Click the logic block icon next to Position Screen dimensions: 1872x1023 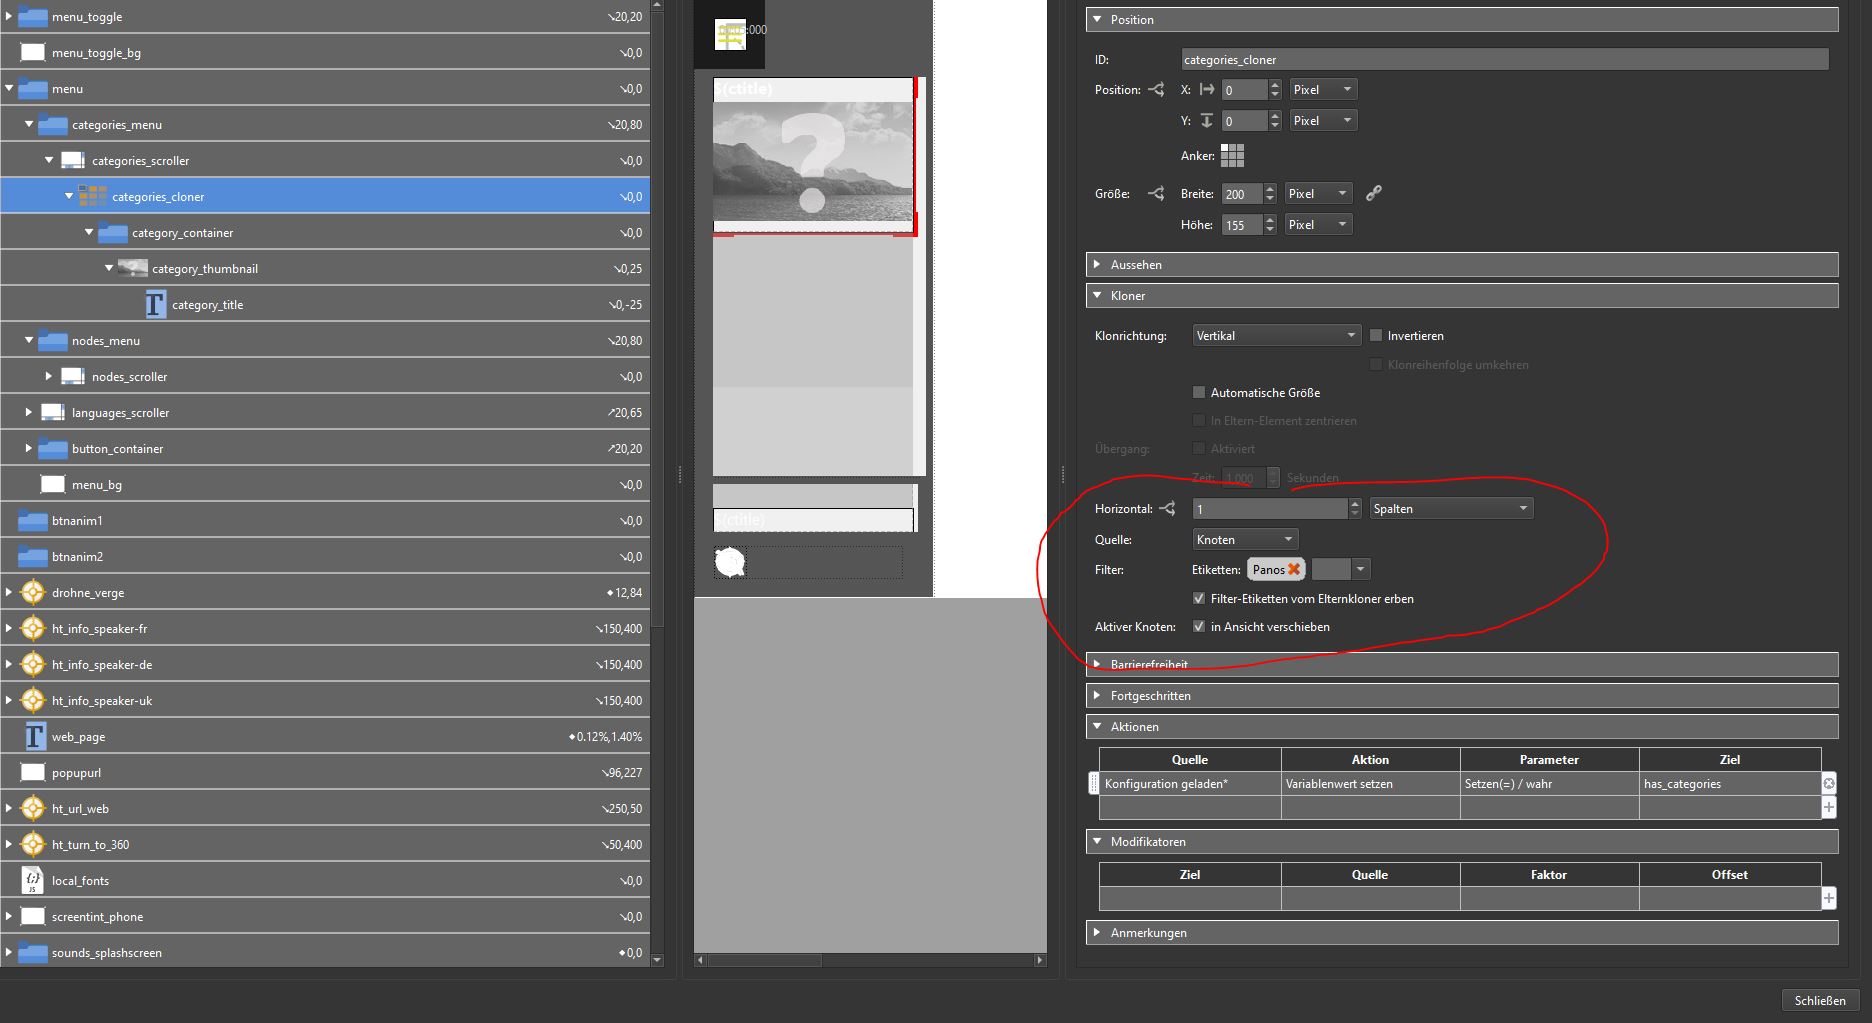(1156, 89)
